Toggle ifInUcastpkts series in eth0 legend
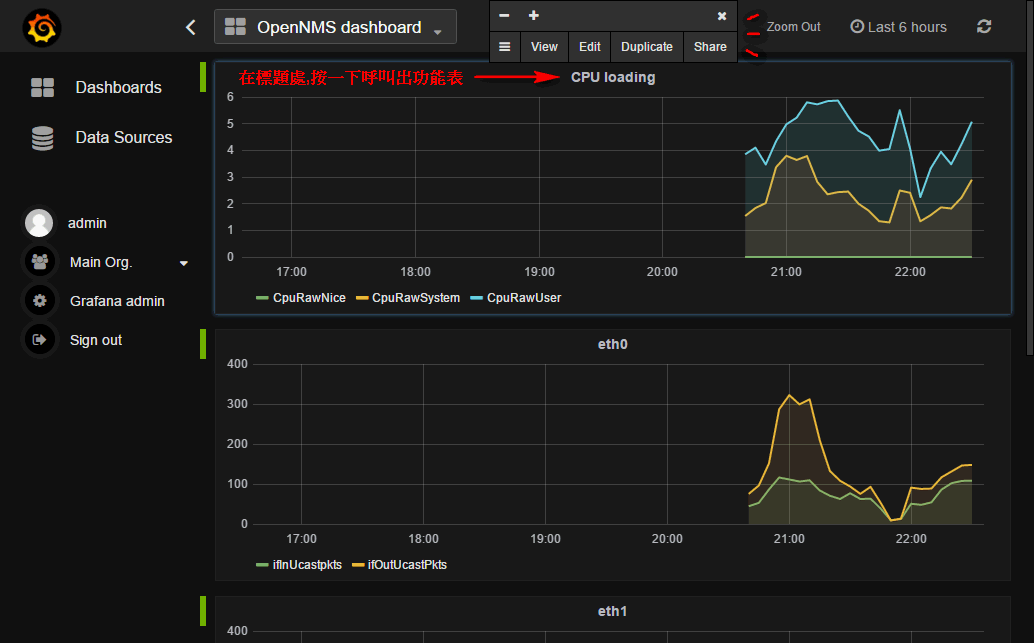Image resolution: width=1034 pixels, height=643 pixels. [307, 565]
